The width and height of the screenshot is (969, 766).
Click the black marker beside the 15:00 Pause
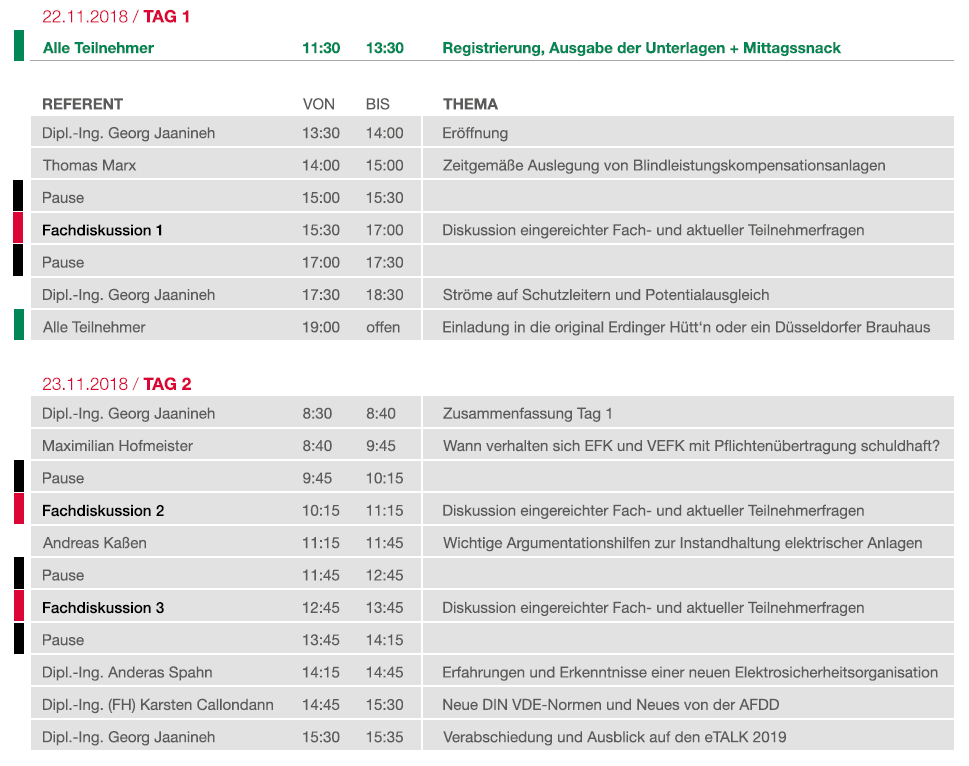tap(18, 196)
